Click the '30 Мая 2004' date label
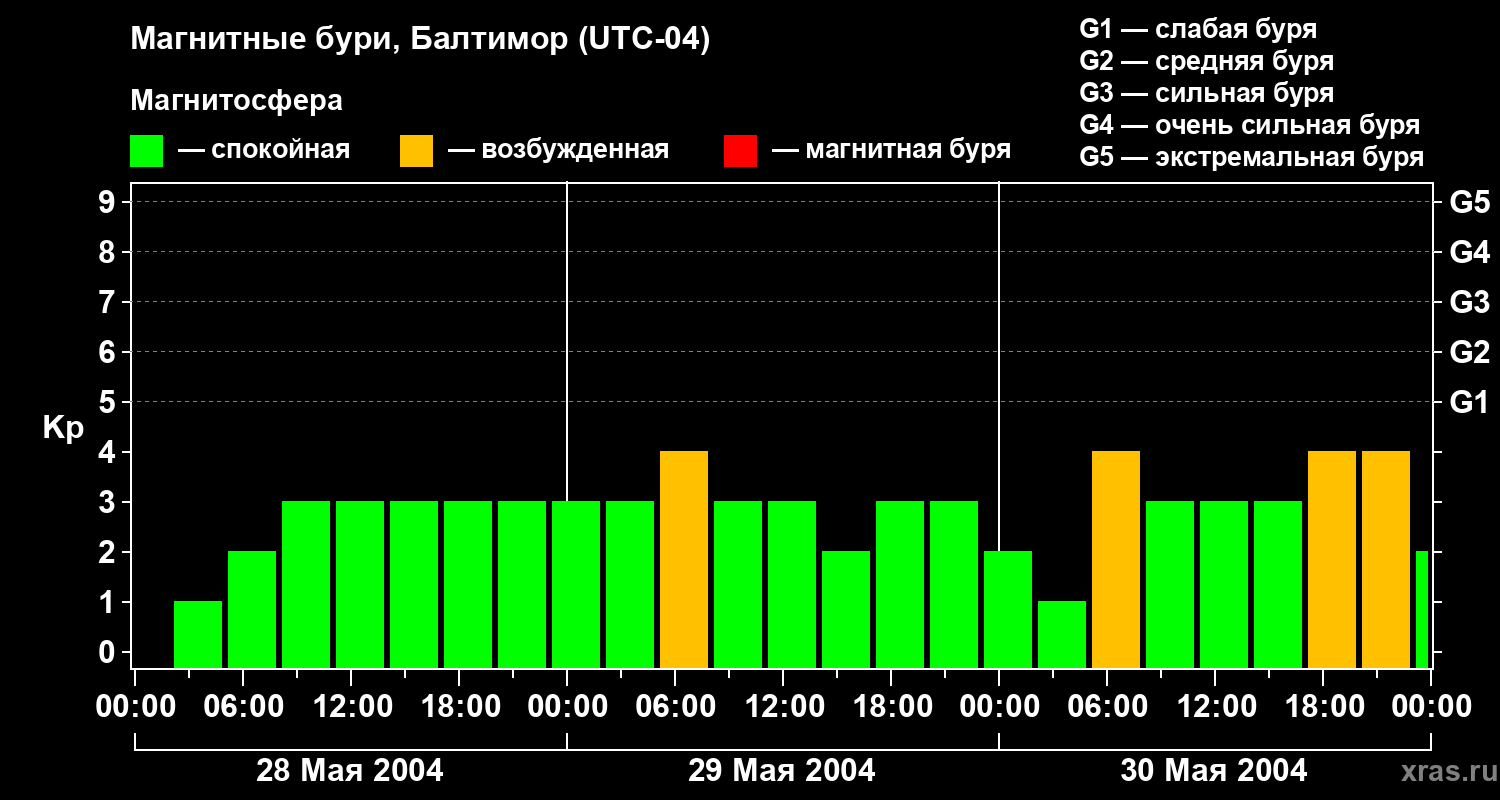 pyautogui.click(x=1214, y=770)
